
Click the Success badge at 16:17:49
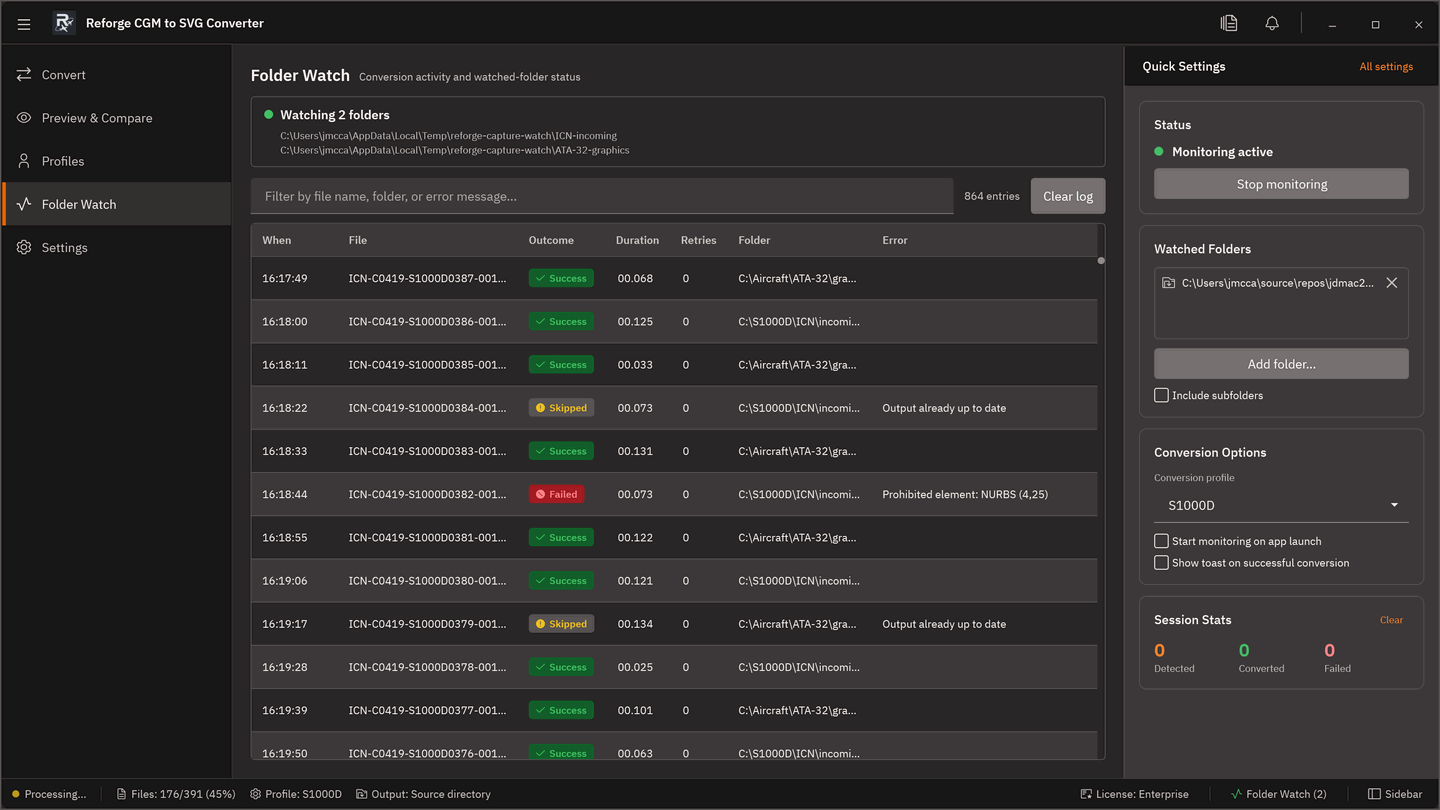pyautogui.click(x=561, y=278)
